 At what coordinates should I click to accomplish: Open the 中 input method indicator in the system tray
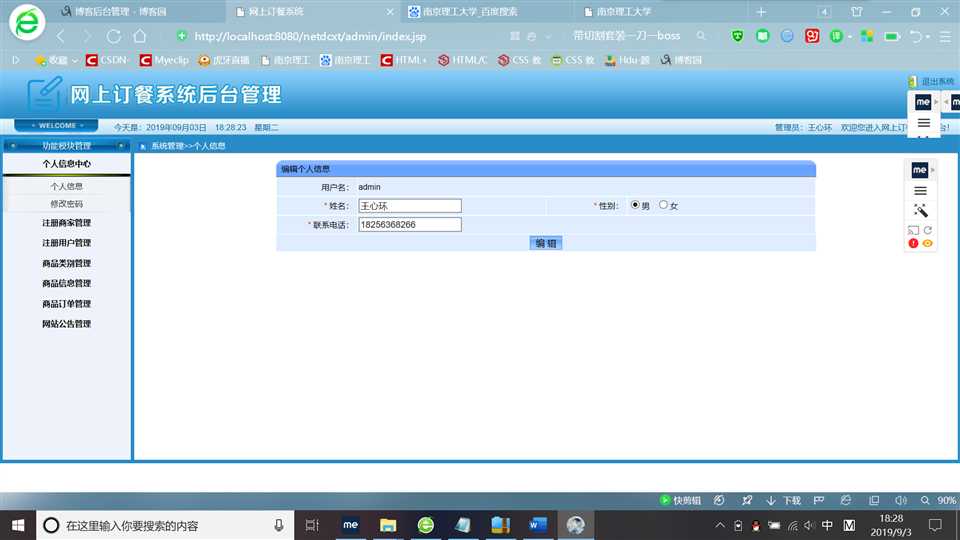[827, 525]
